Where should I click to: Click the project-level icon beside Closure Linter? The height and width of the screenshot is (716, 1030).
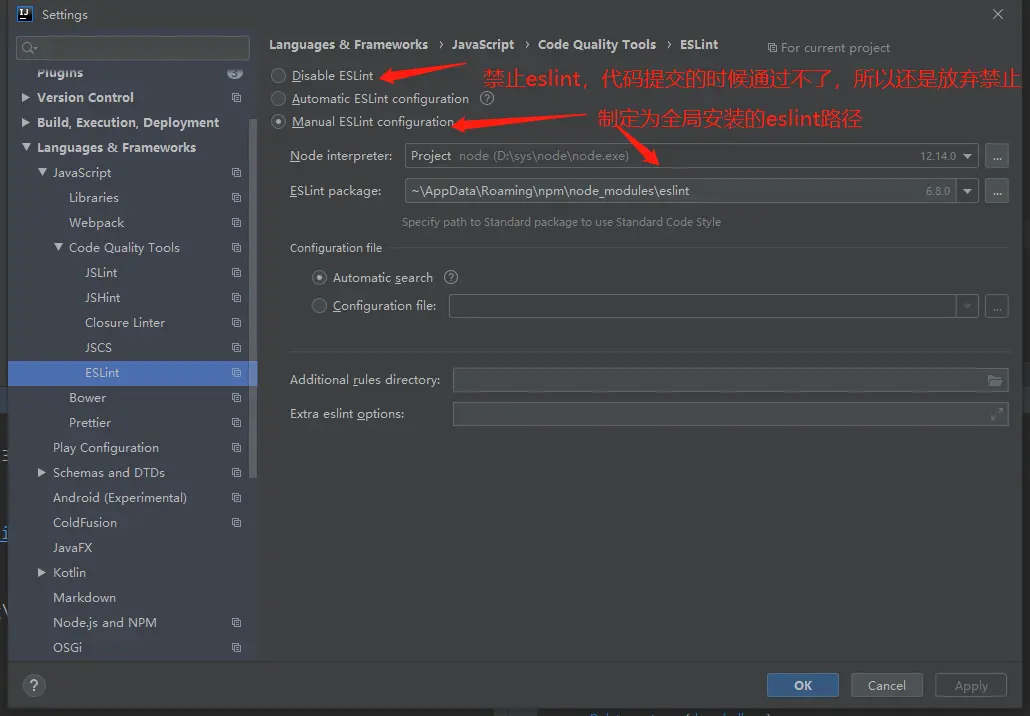236,322
